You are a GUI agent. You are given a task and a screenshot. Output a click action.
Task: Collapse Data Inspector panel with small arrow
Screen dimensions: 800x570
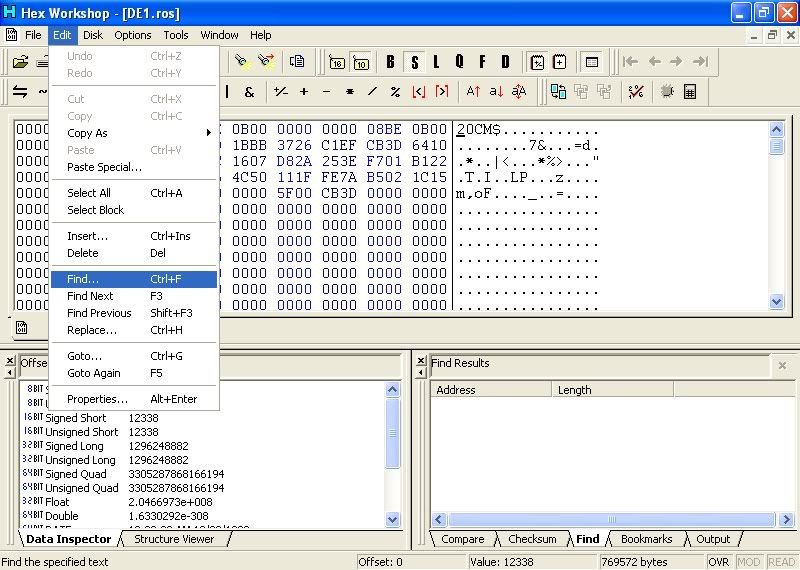point(10,373)
